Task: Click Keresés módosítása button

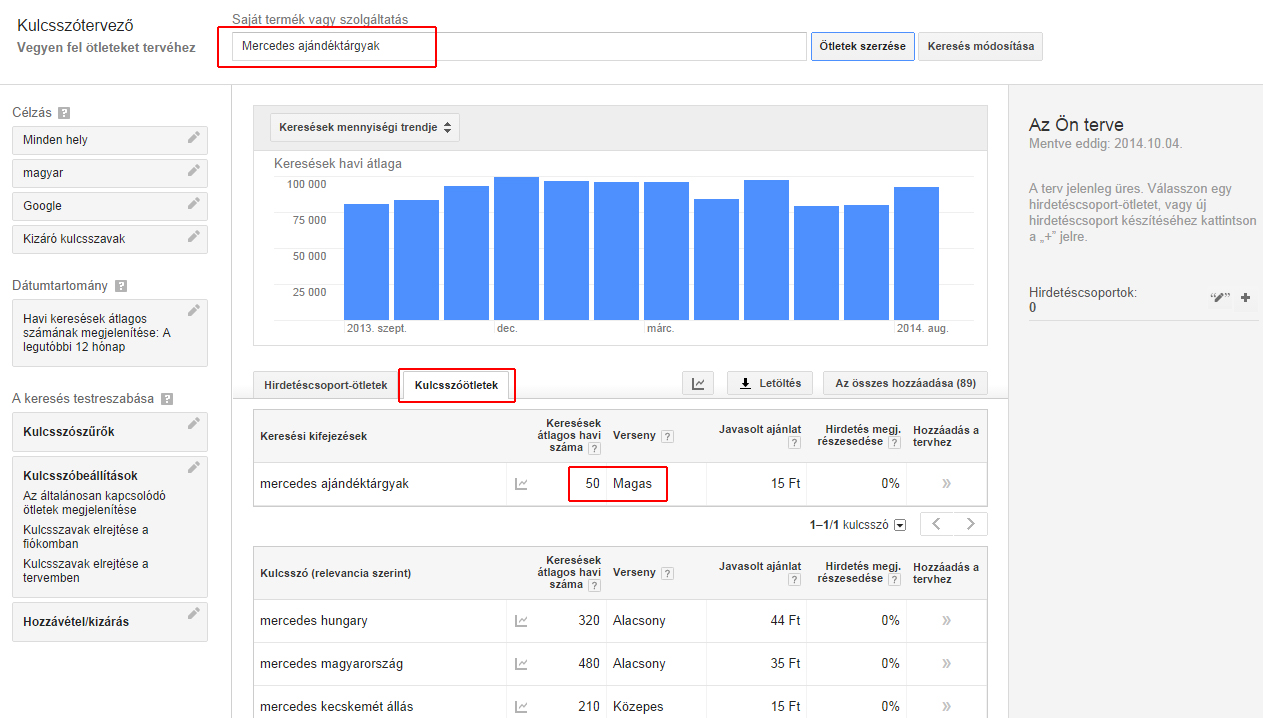Action: click(980, 46)
